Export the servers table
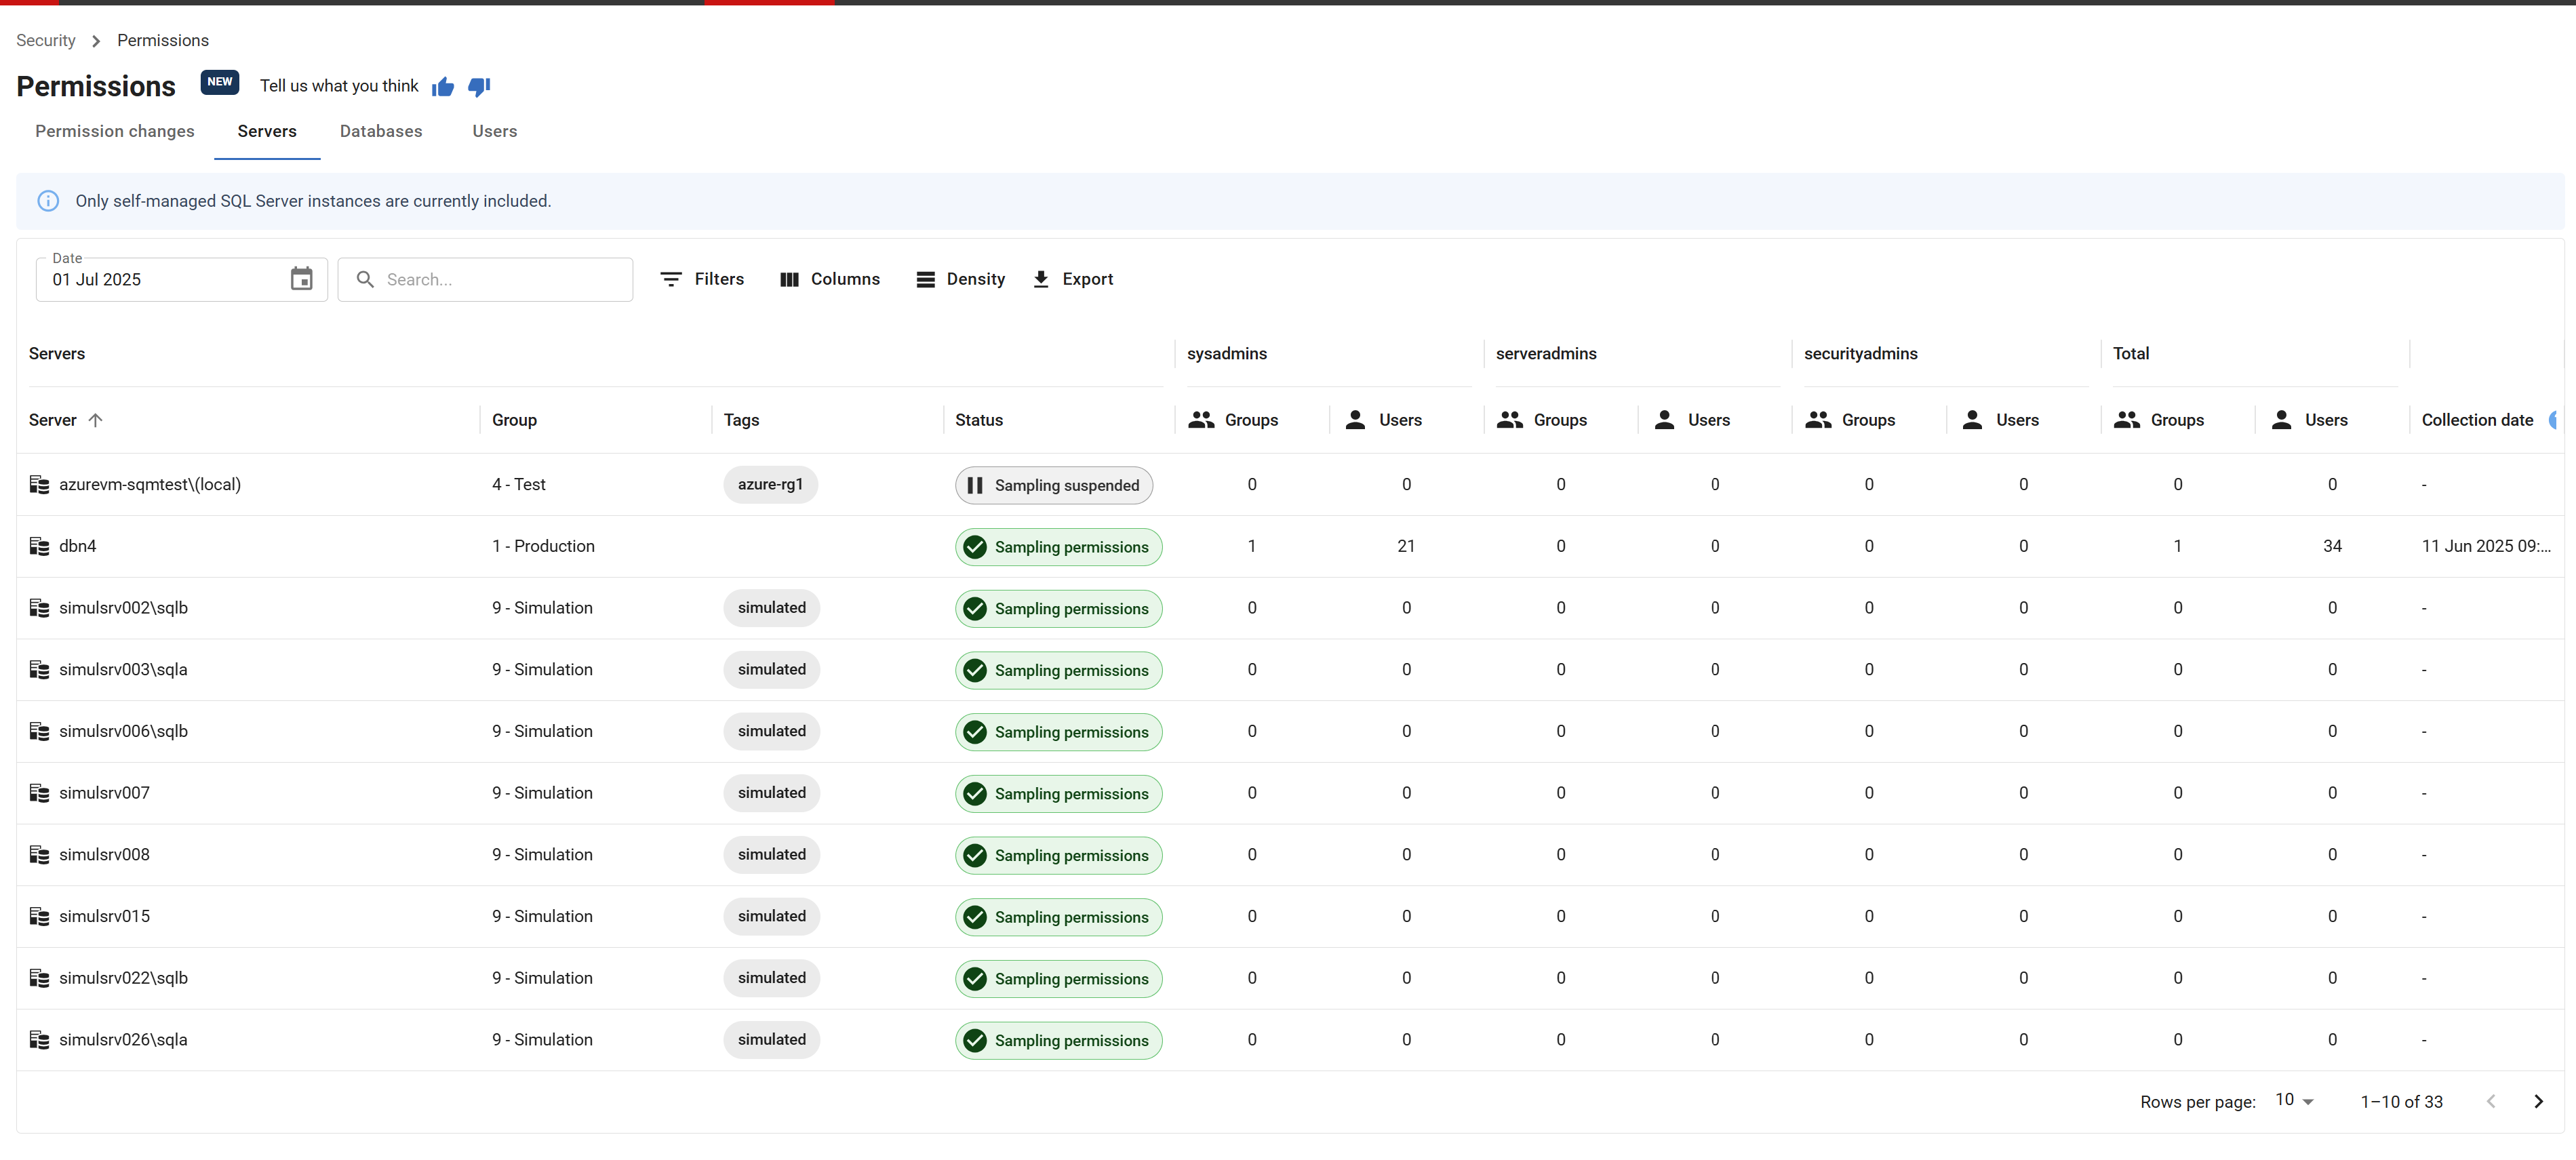The width and height of the screenshot is (2576, 1160). coord(1072,279)
